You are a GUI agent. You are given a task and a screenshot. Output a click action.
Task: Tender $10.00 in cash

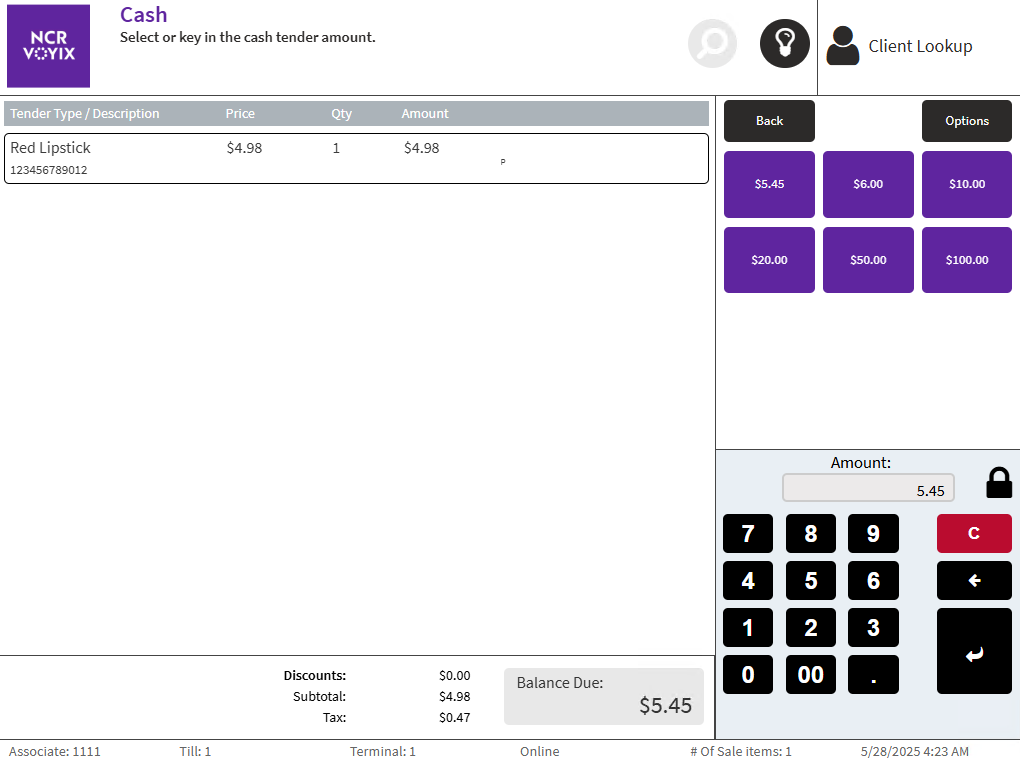(966, 184)
